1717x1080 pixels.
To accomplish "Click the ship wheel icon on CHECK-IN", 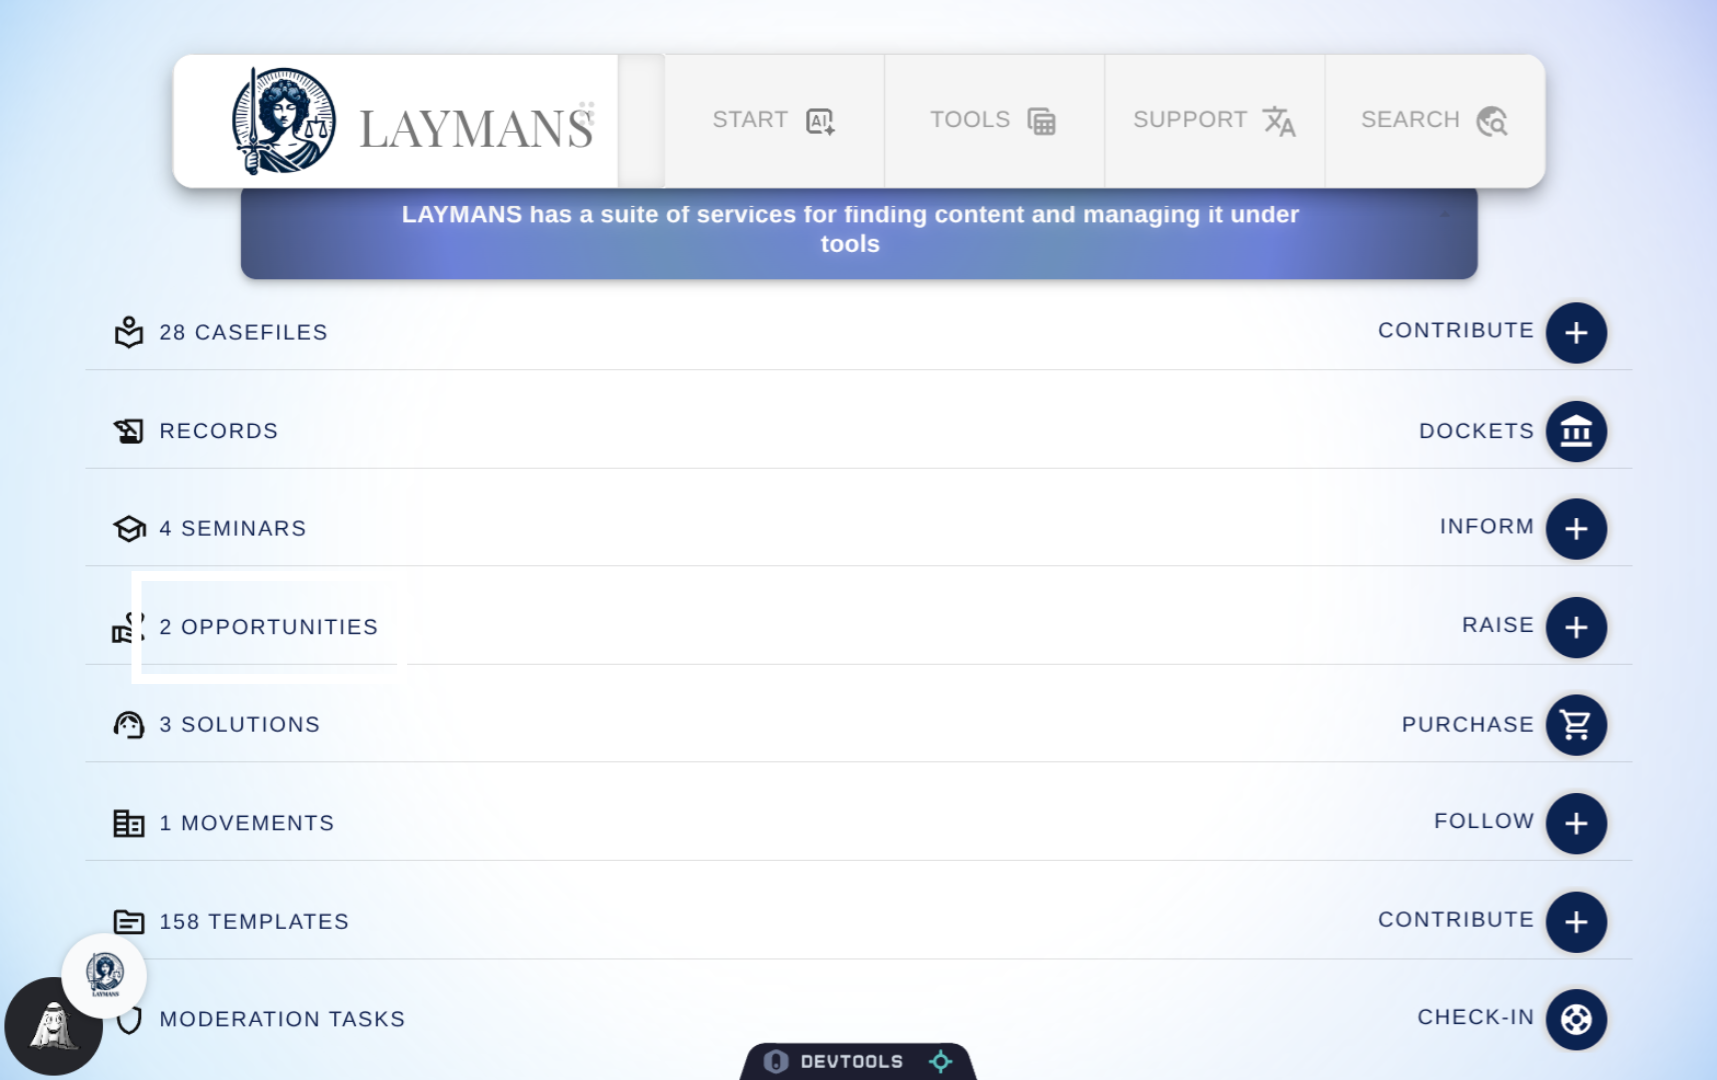I will click(1576, 1019).
